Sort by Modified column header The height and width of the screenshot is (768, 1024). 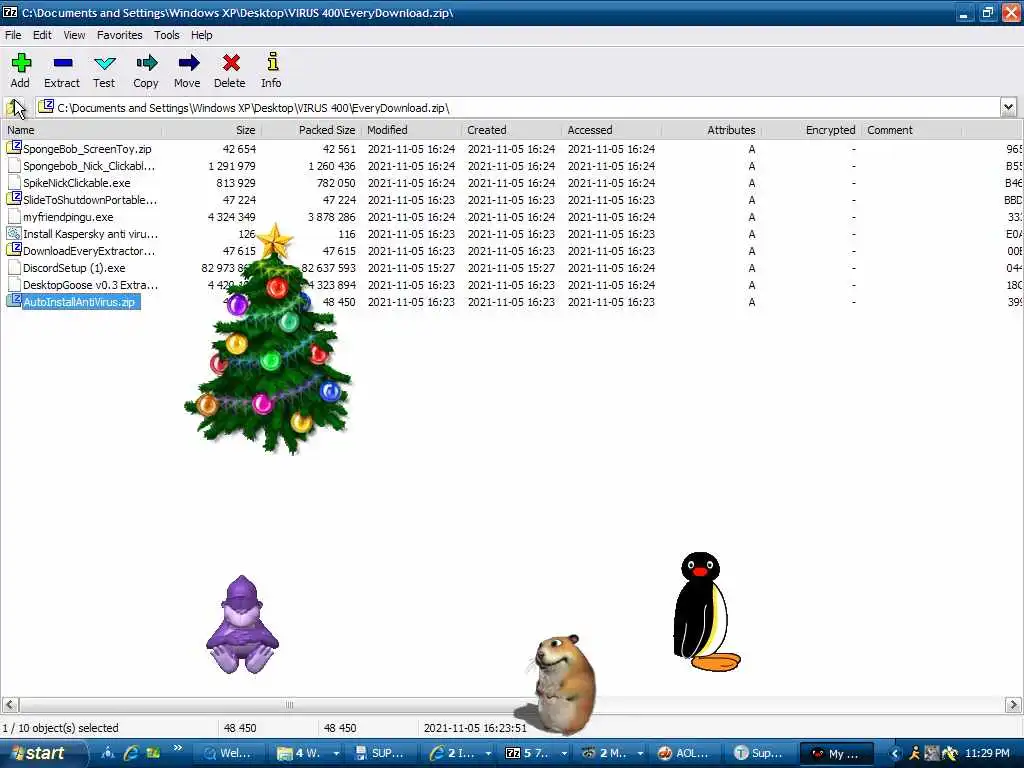point(411,130)
